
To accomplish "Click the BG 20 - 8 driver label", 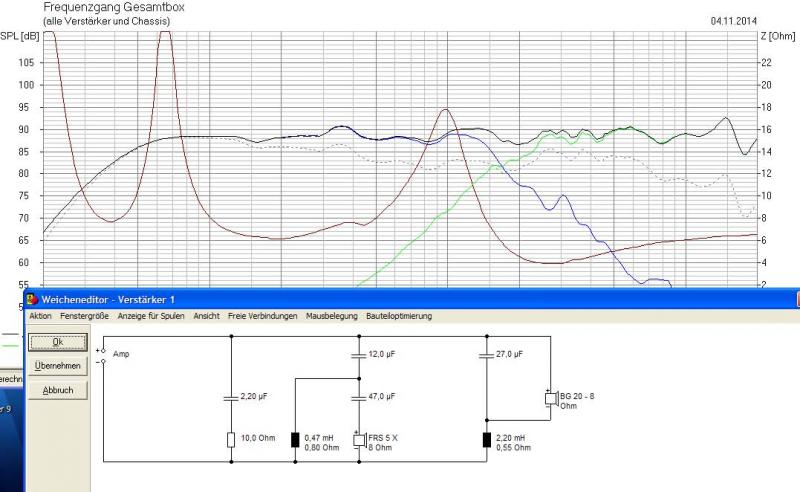I will coord(577,396).
